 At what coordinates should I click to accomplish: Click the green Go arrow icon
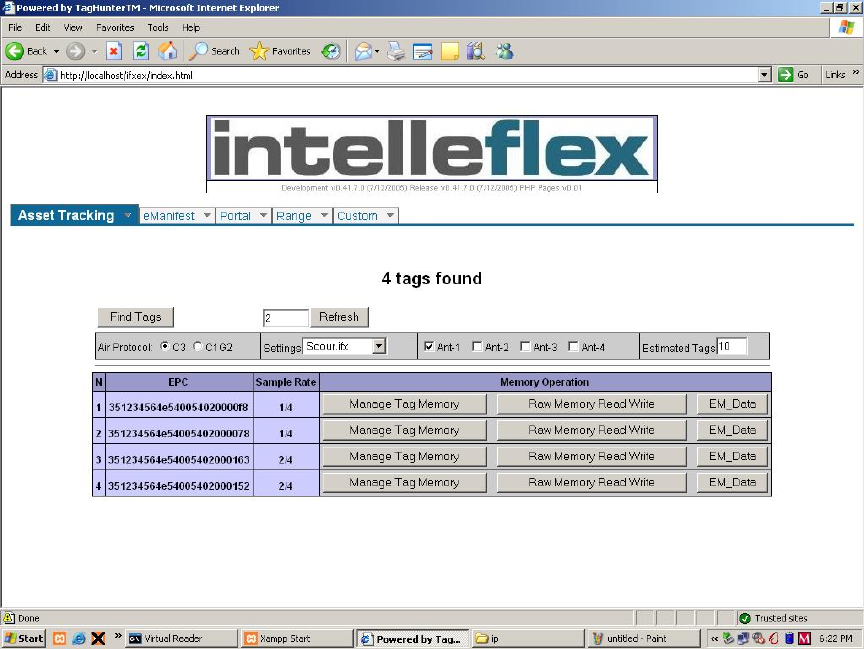[x=785, y=74]
